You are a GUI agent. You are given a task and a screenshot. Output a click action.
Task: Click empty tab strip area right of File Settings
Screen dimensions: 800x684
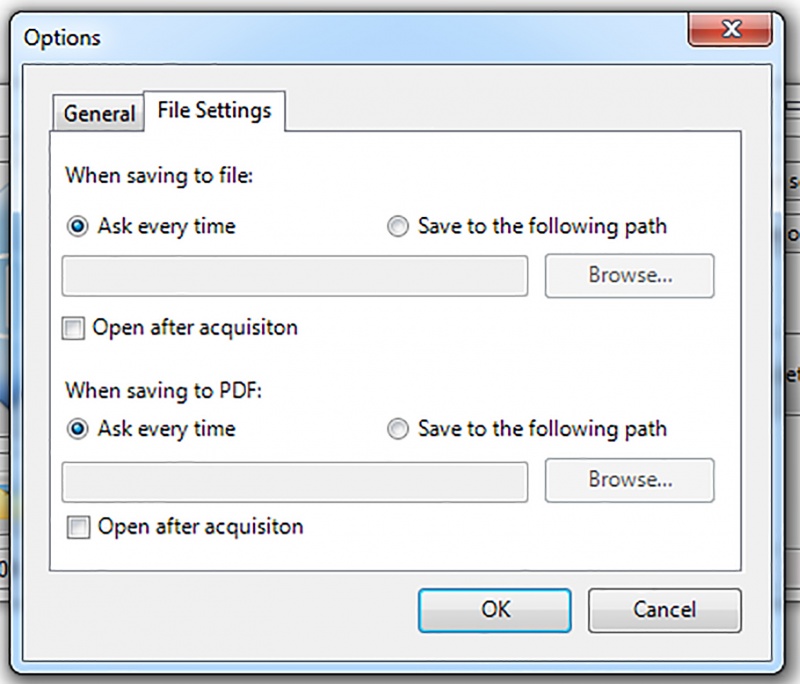[500, 112]
